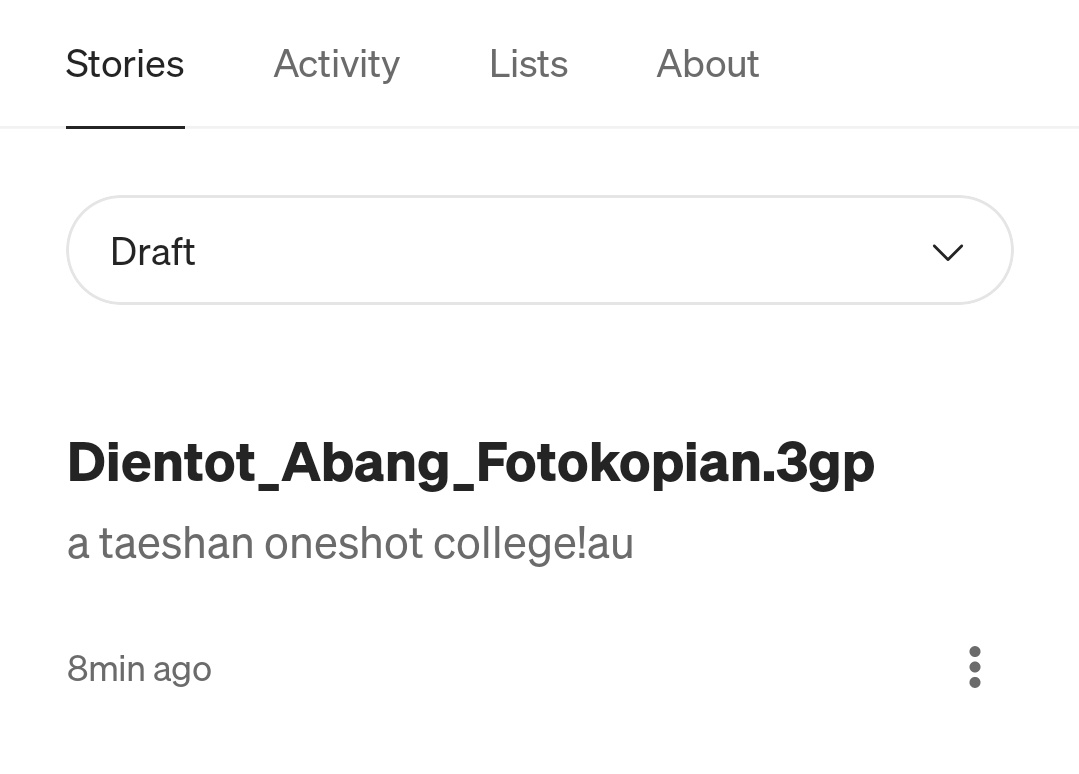This screenshot has width=1079, height=774.
Task: Expand the Draft status dropdown
Action: pyautogui.click(x=540, y=250)
